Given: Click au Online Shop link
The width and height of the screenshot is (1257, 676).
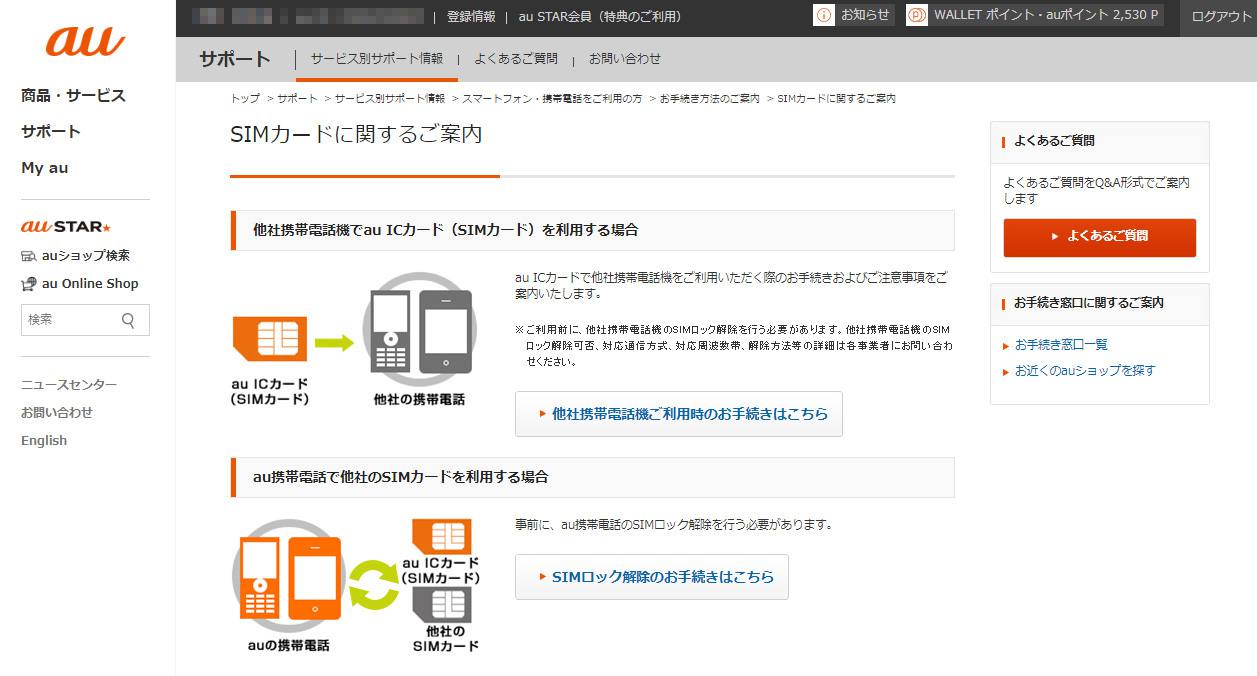Looking at the screenshot, I should coord(90,284).
